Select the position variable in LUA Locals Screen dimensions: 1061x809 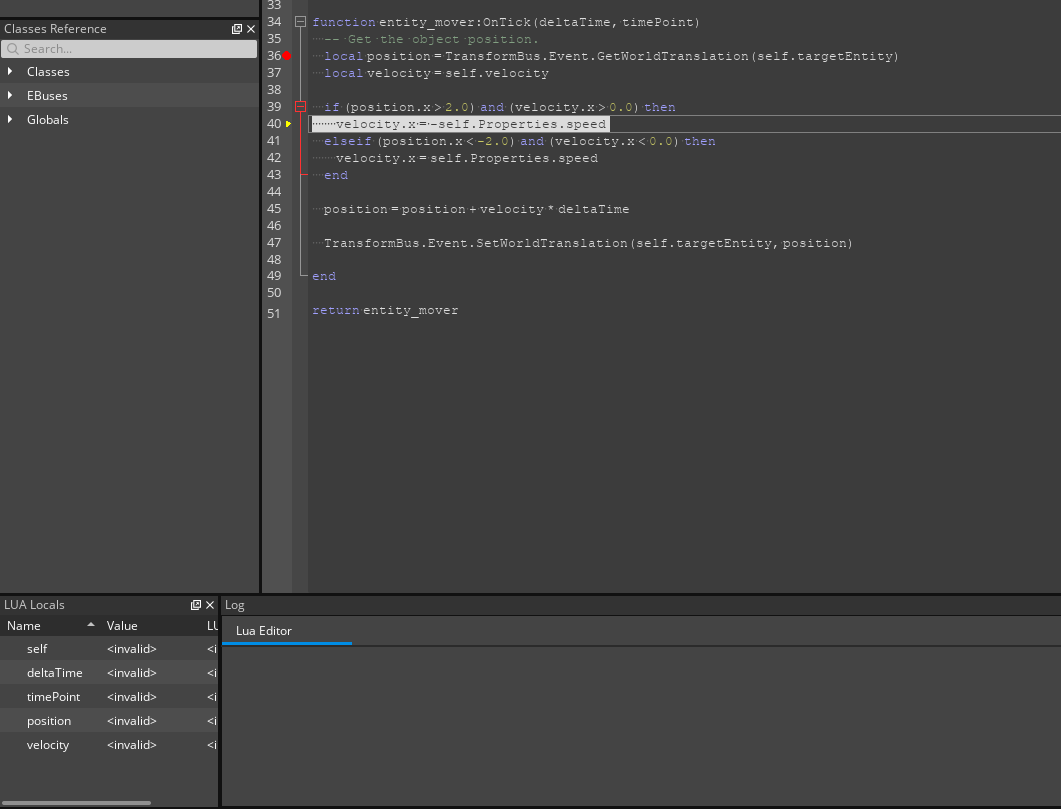click(50, 720)
